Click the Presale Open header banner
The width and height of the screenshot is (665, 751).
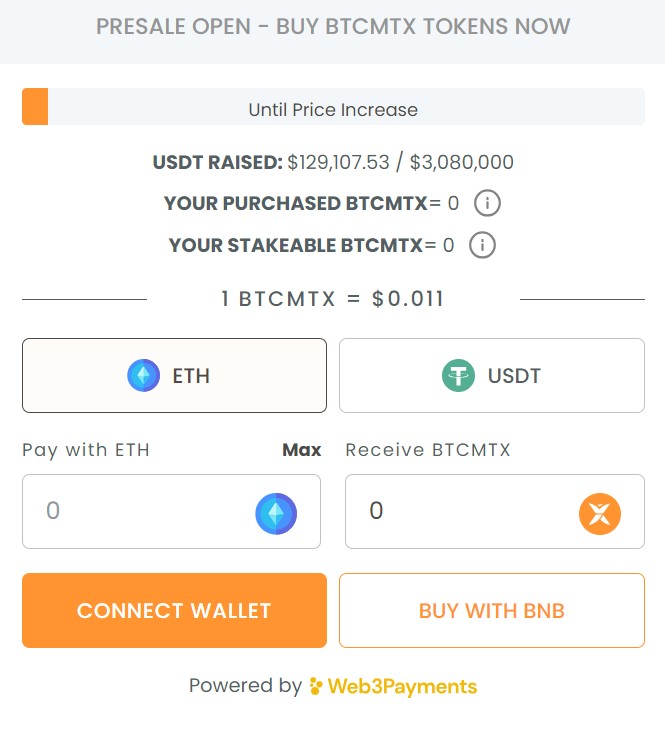click(332, 32)
